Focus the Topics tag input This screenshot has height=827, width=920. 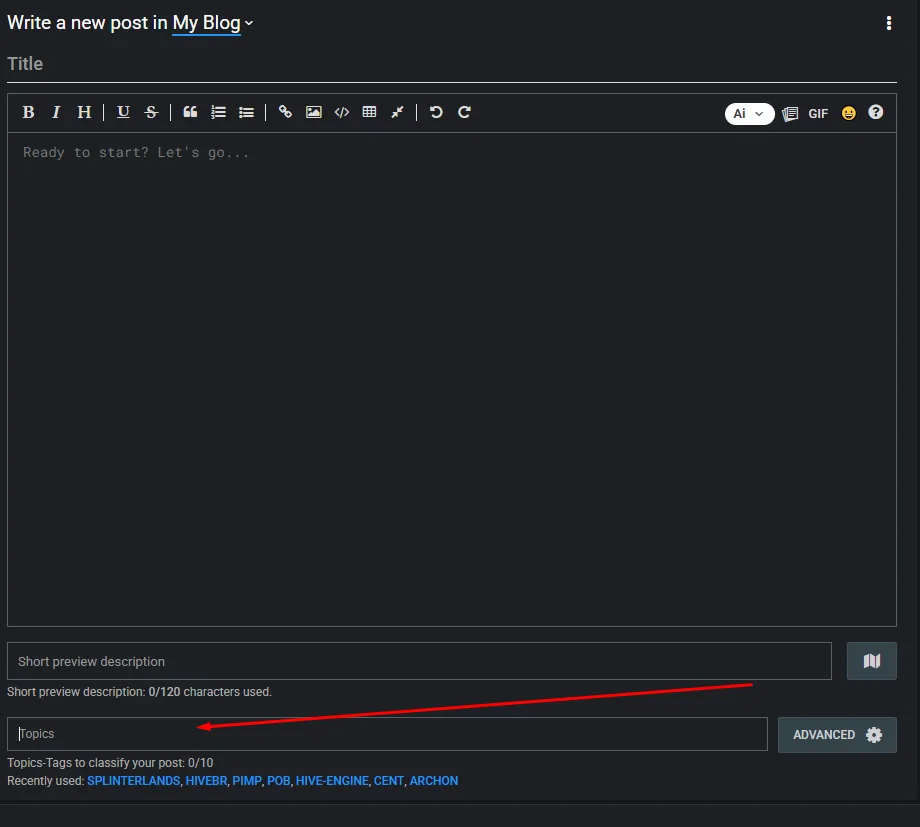pos(387,734)
